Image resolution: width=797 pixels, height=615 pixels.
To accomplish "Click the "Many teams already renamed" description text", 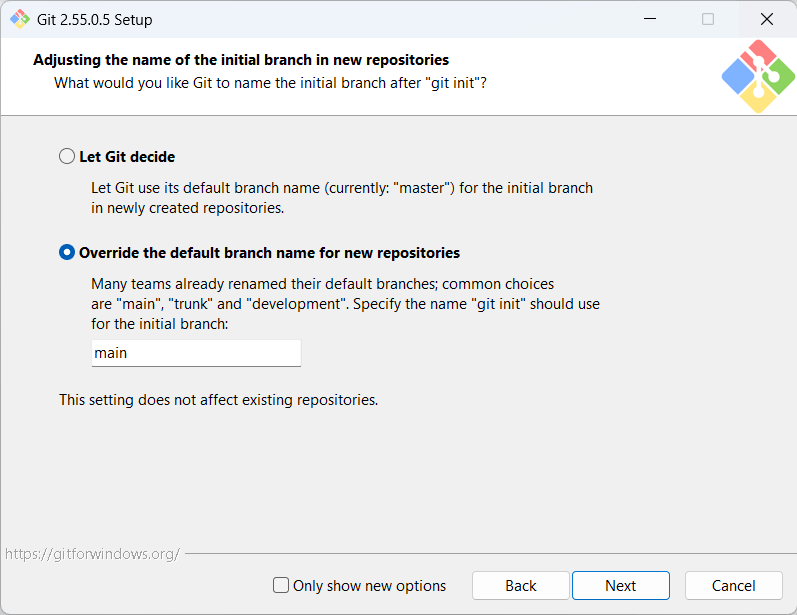I will pos(346,303).
